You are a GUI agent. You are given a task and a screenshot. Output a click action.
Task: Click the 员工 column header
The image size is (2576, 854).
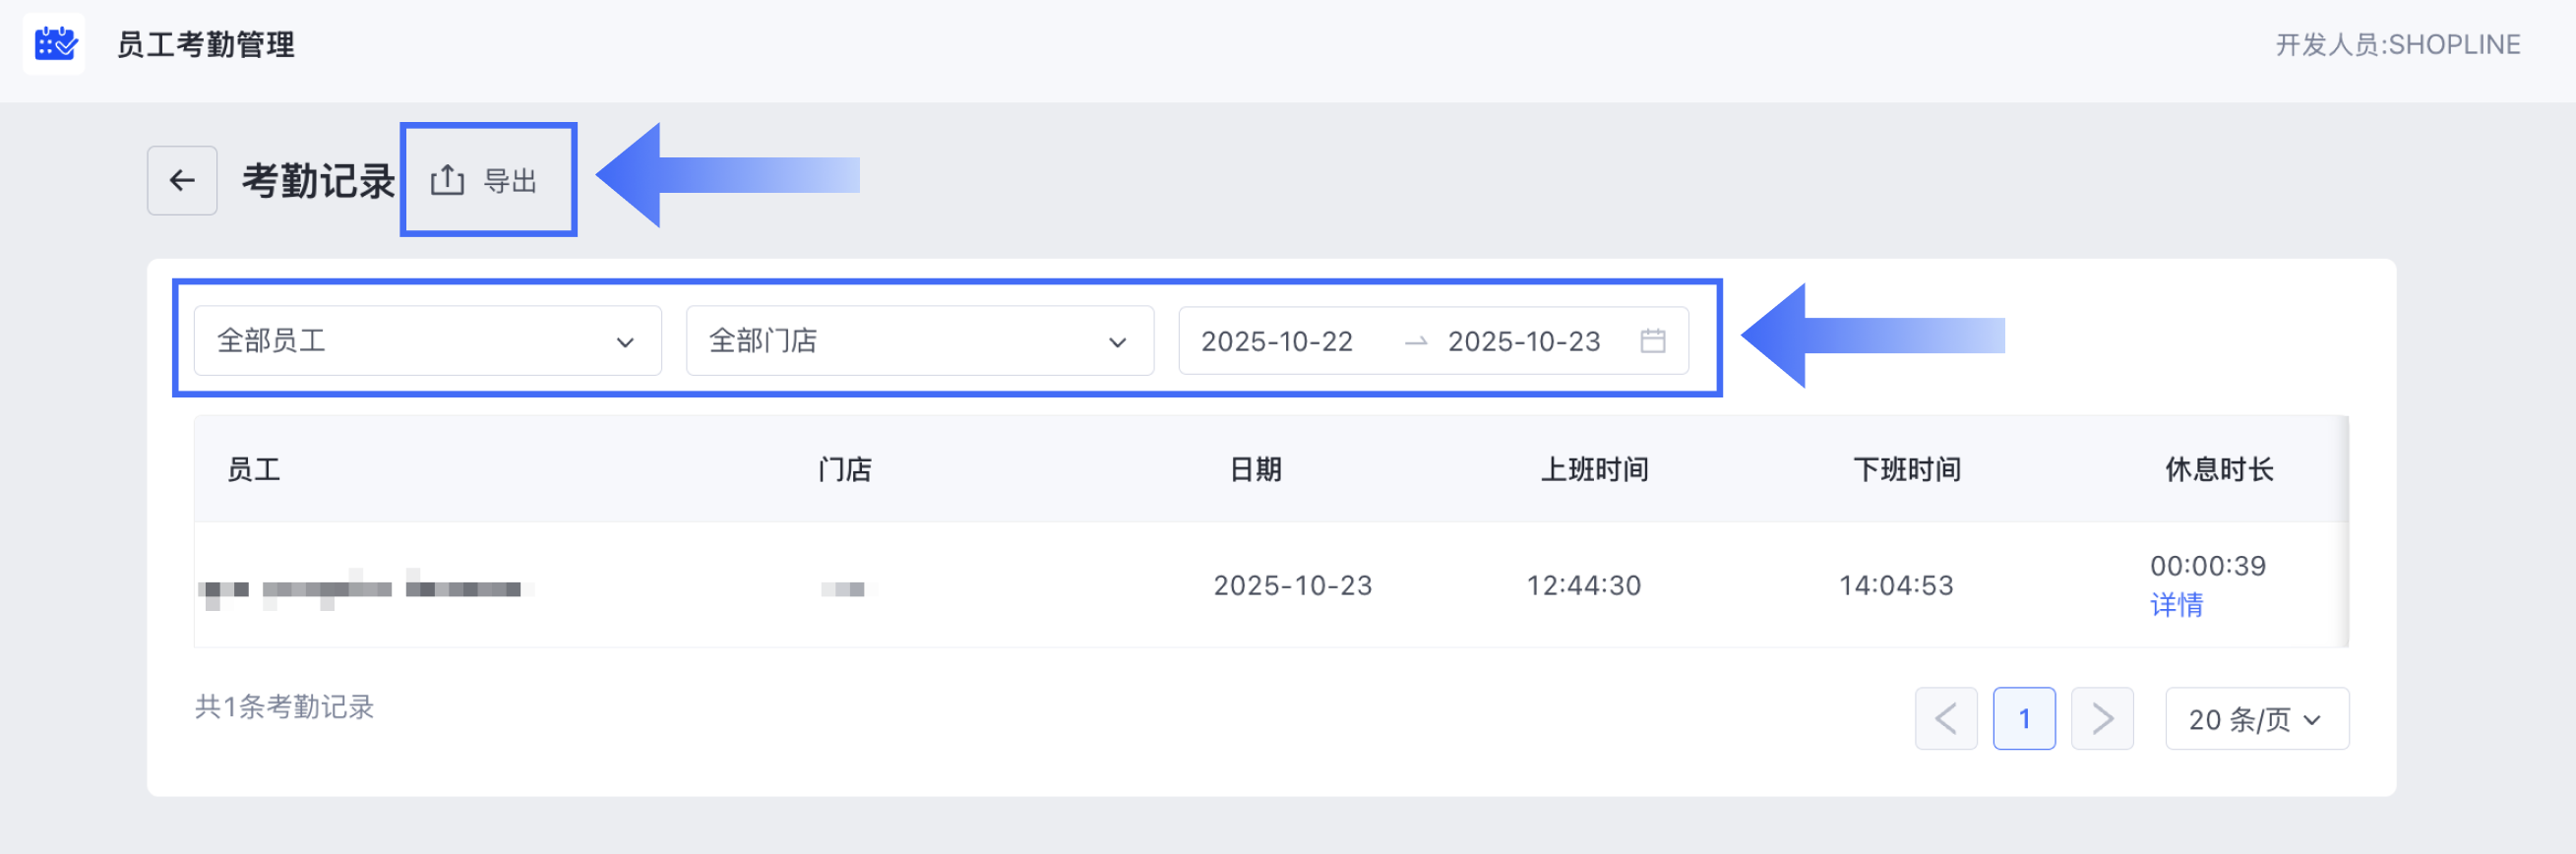tap(253, 469)
